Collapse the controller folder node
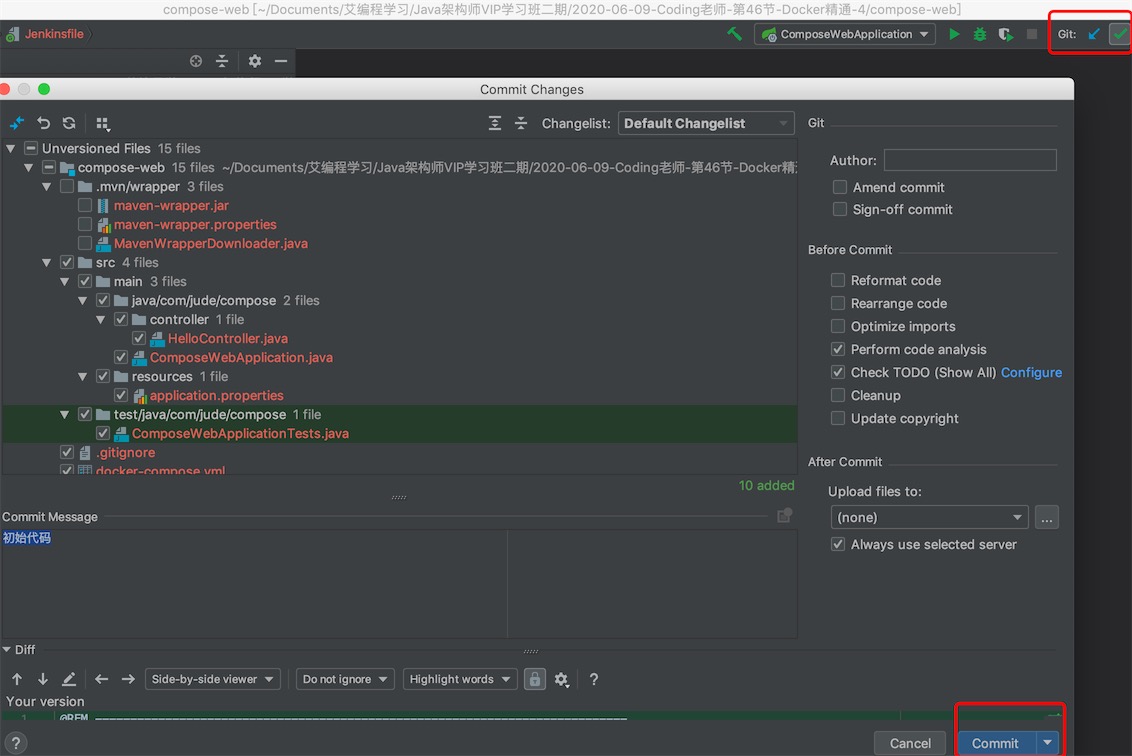The image size is (1132, 756). point(101,320)
